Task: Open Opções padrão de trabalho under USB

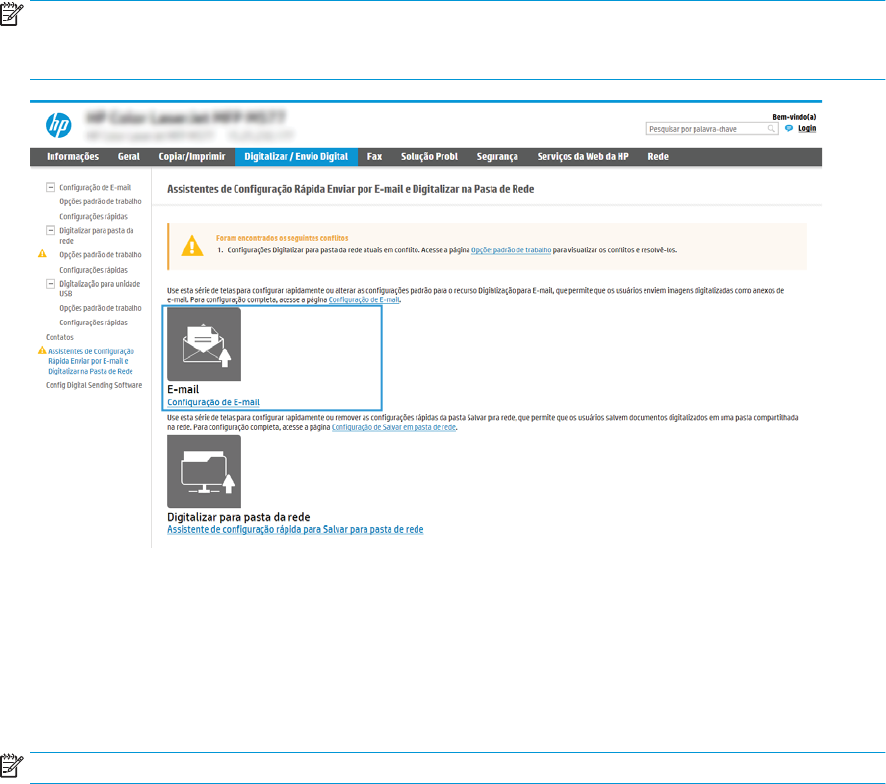Action: point(100,309)
